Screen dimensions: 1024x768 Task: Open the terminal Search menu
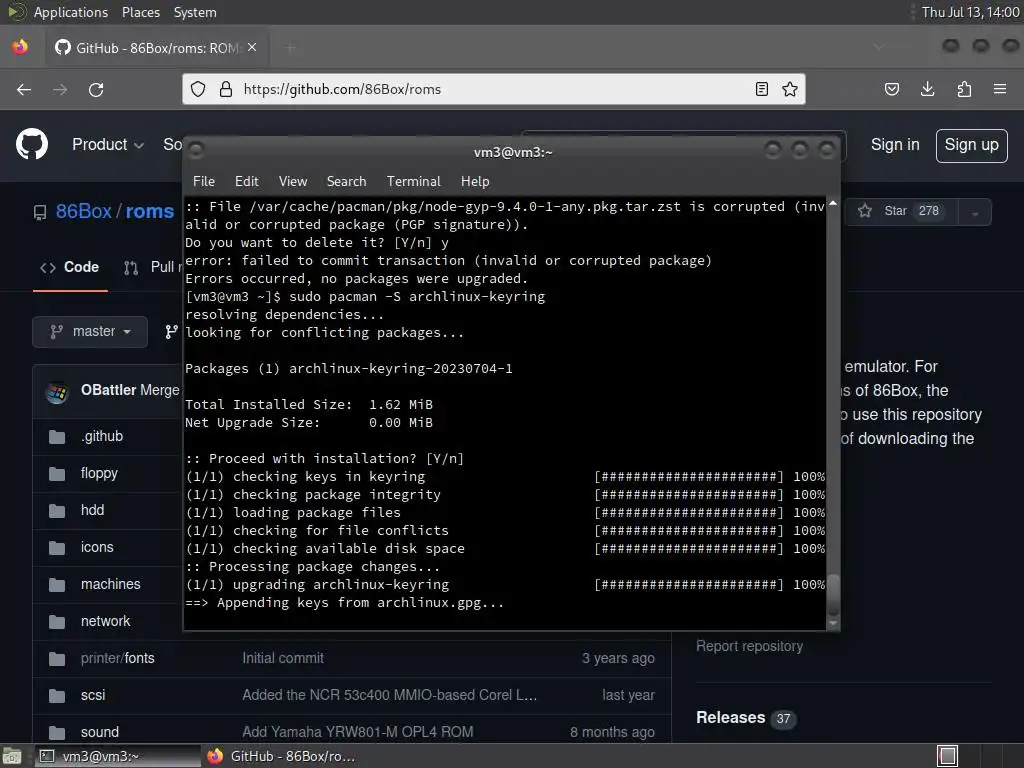pos(346,181)
